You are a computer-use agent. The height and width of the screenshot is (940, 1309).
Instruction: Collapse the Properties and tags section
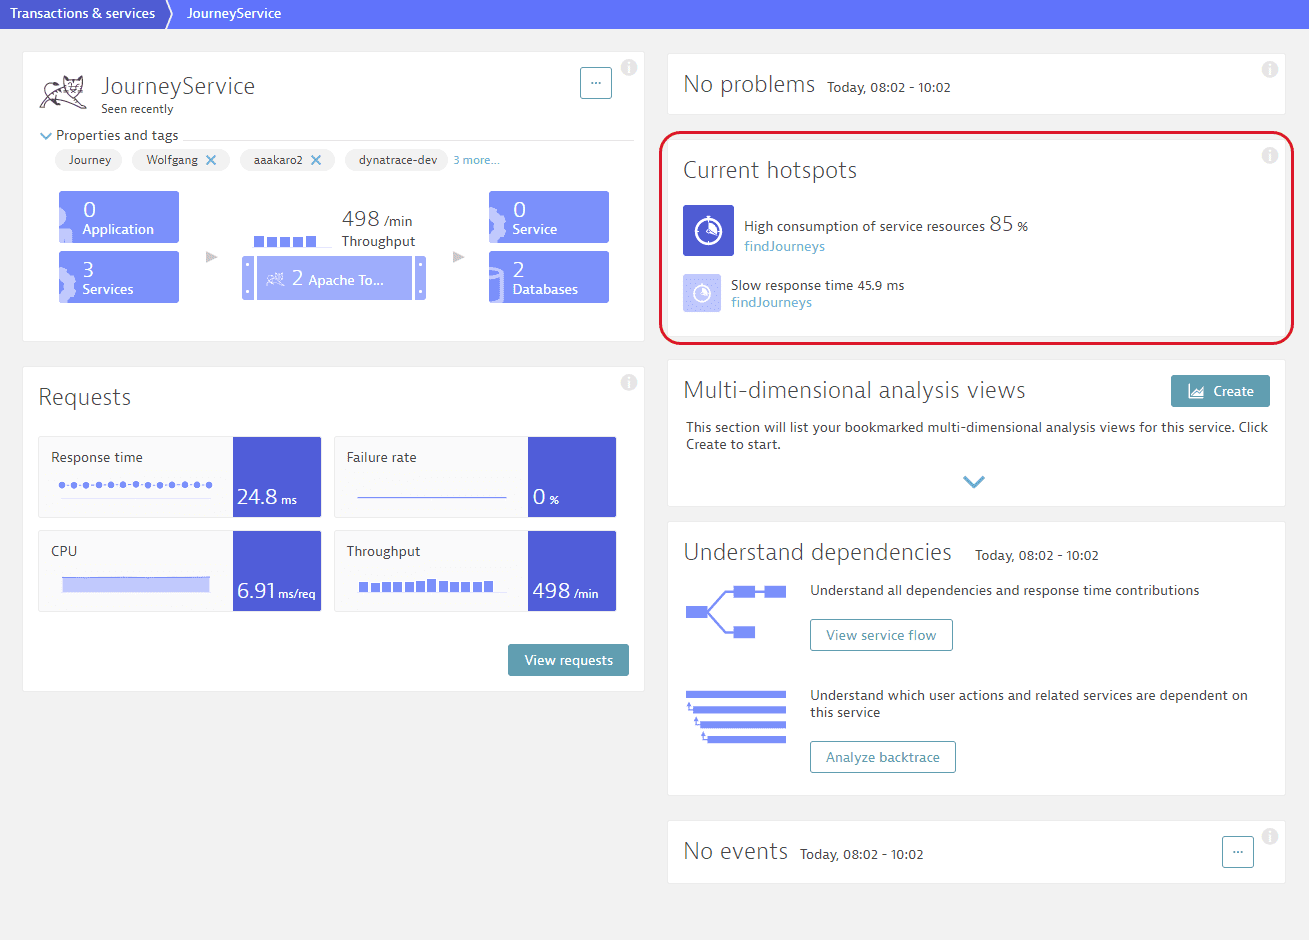(46, 136)
